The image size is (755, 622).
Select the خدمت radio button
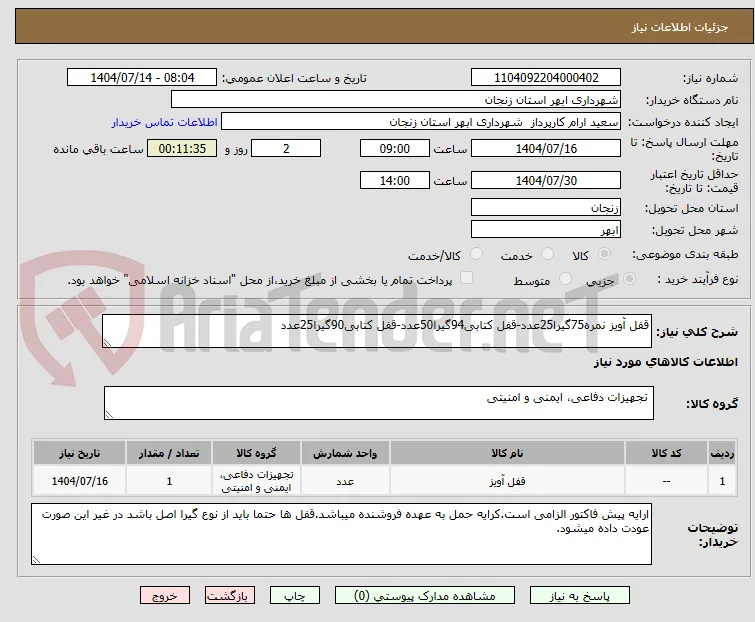point(547,253)
